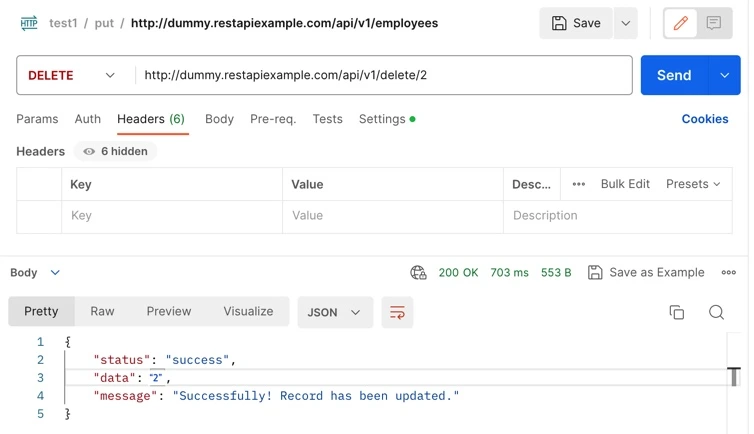Toggle line wrap in the response
Screen dimensions: 754x434
(x=397, y=312)
